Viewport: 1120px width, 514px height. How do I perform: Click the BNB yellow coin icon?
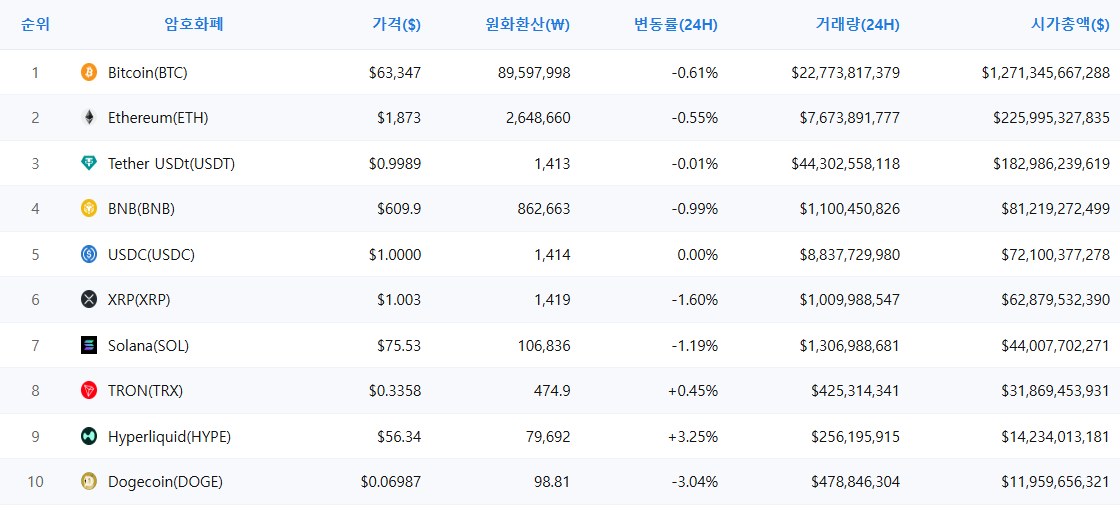click(x=89, y=208)
